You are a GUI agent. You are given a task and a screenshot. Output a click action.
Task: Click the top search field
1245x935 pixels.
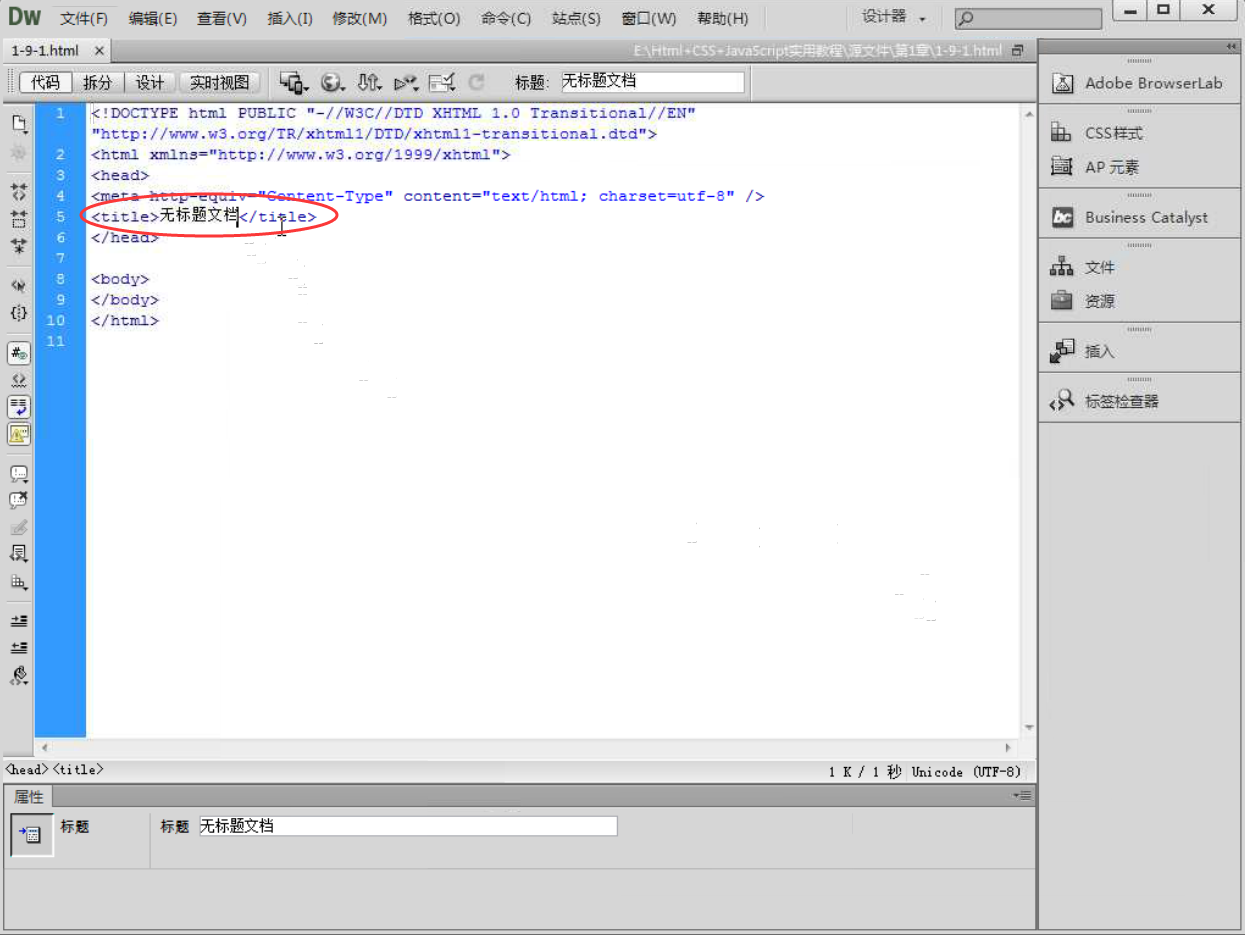1028,18
